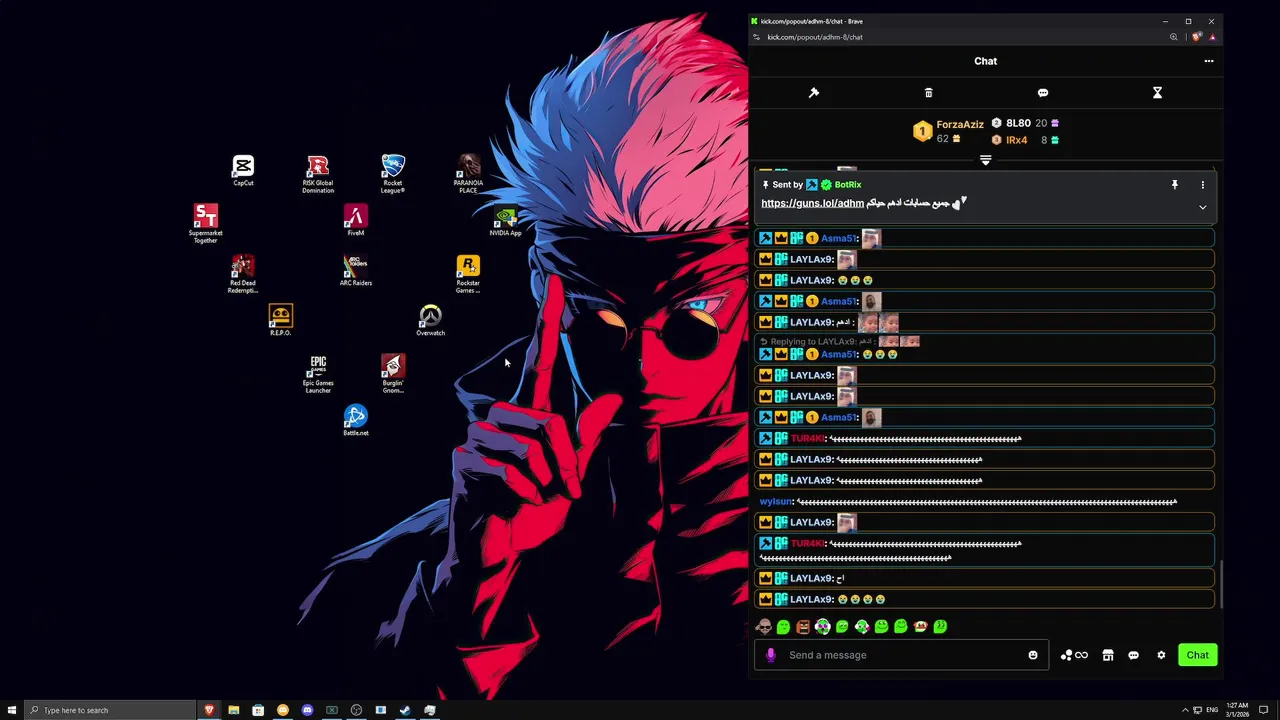Click the hourglass slow-mode icon

pyautogui.click(x=1157, y=93)
